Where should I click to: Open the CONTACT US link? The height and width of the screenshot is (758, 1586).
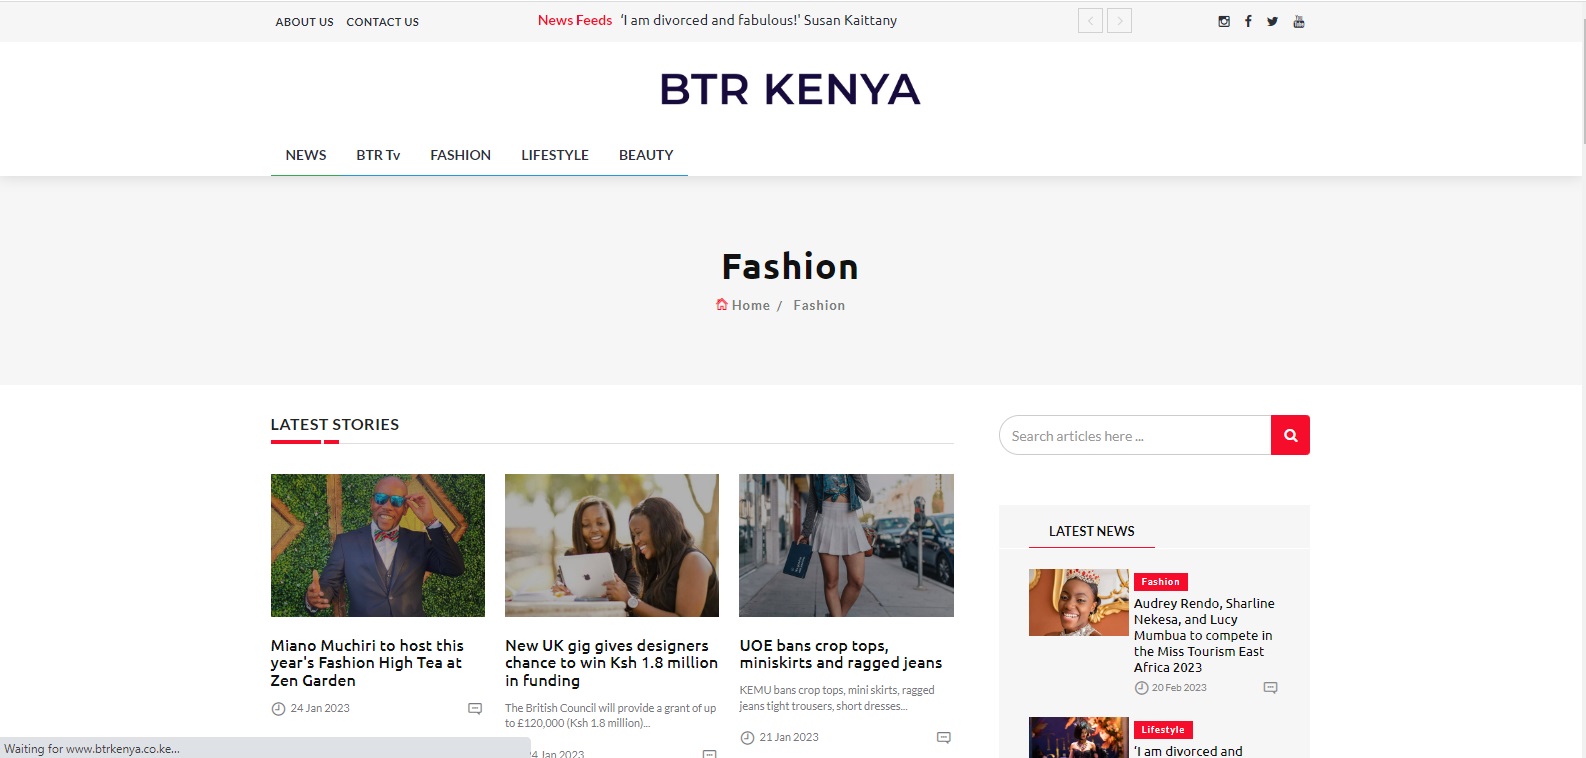382,22
